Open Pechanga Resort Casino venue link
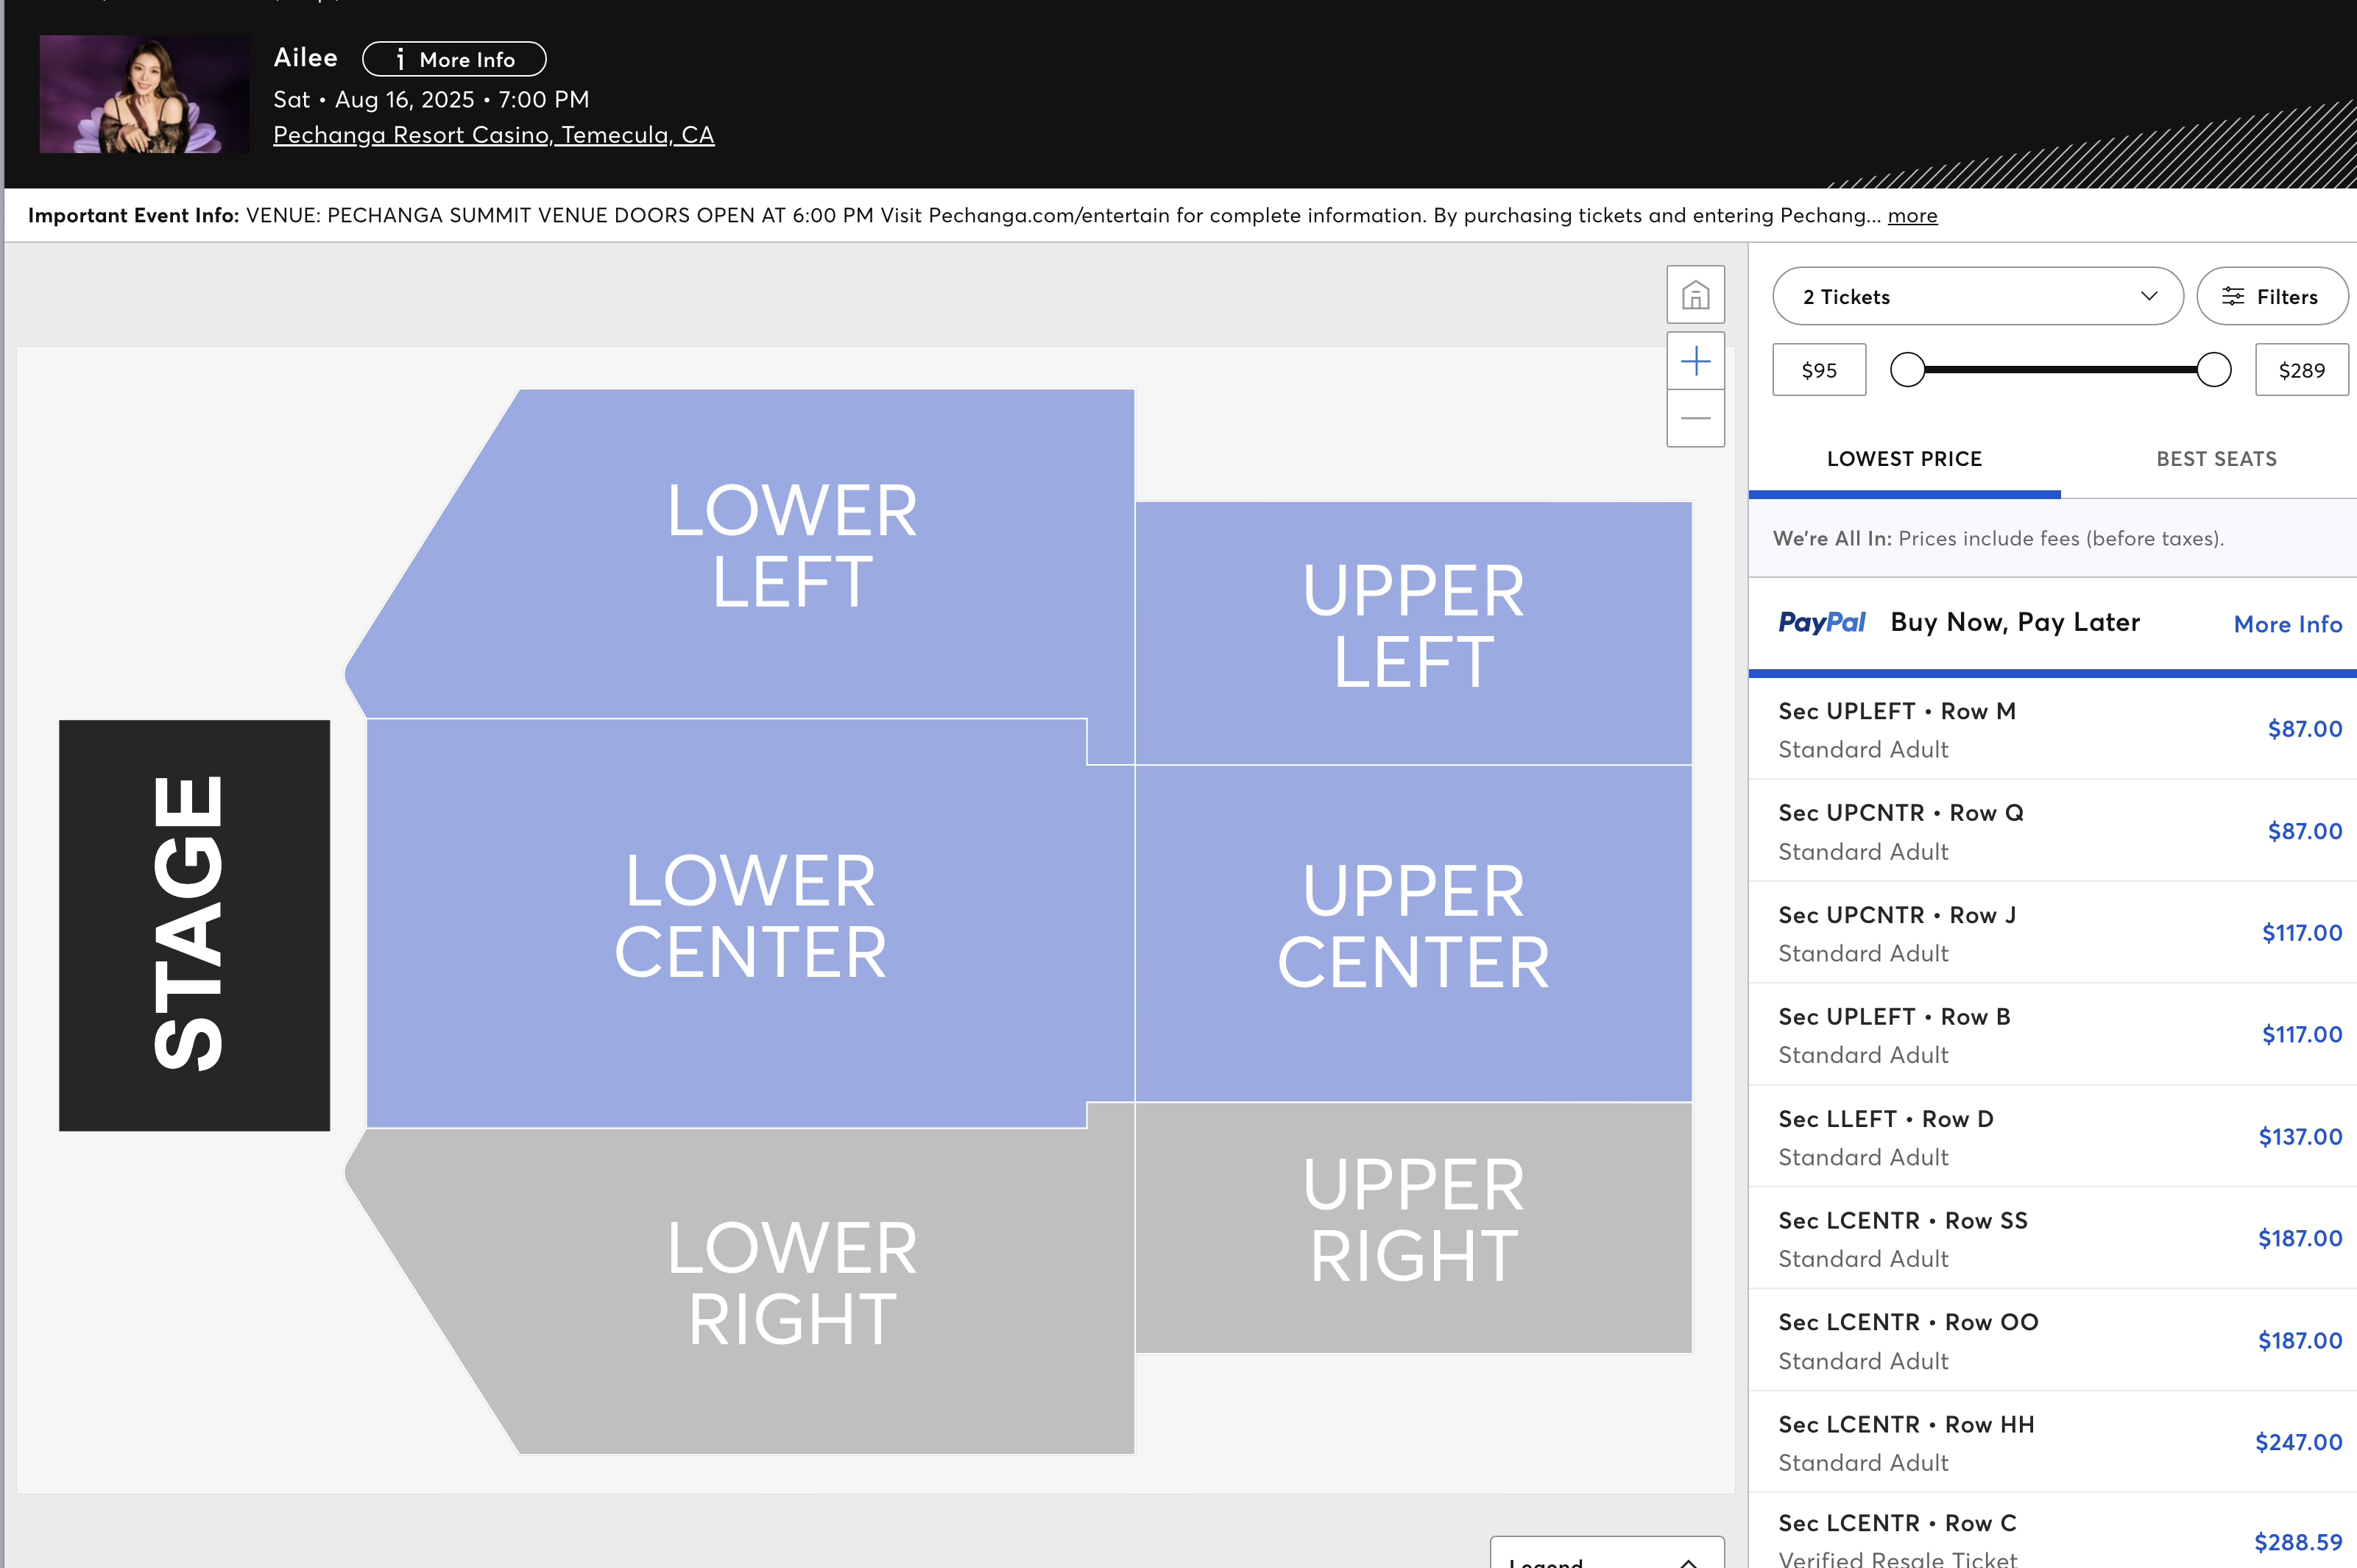2357x1568 pixels. tap(493, 135)
